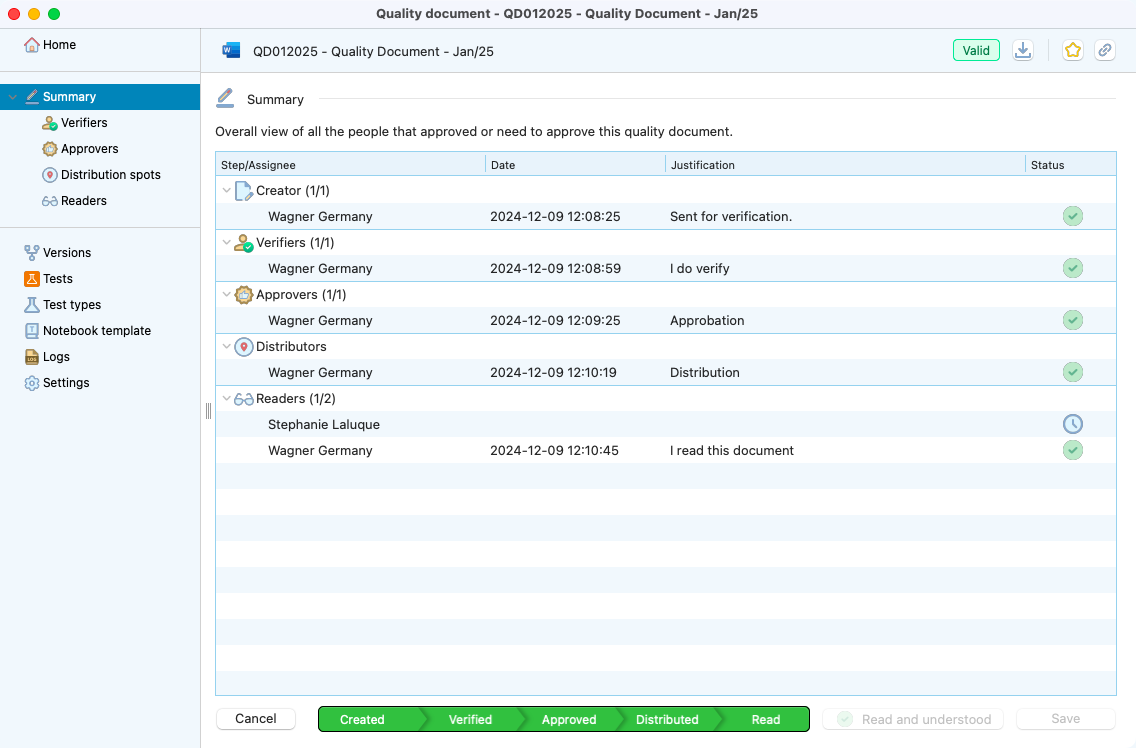Click the Notebook template icon
The image size is (1136, 748).
point(32,331)
